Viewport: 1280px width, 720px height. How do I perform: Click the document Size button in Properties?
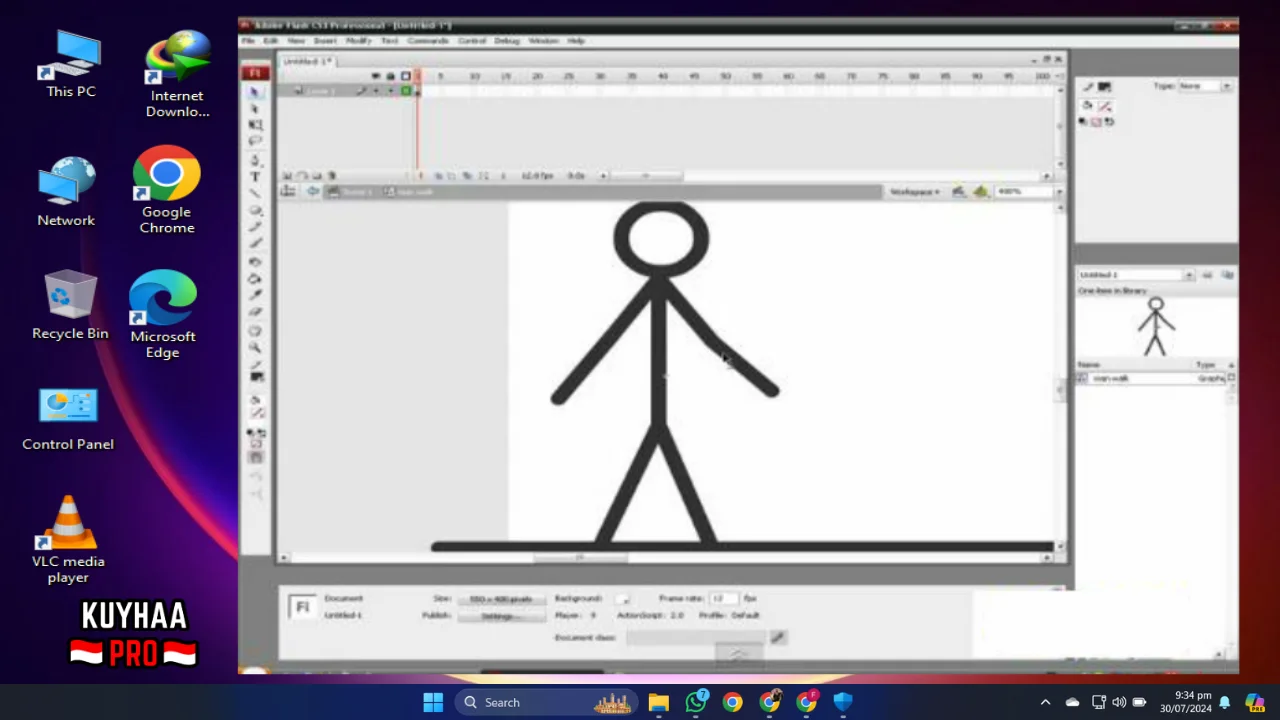pyautogui.click(x=501, y=598)
